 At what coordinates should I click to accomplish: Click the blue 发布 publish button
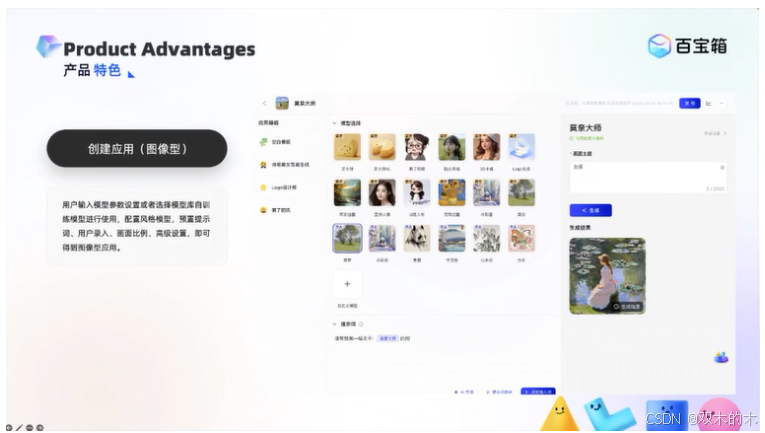pyautogui.click(x=689, y=103)
